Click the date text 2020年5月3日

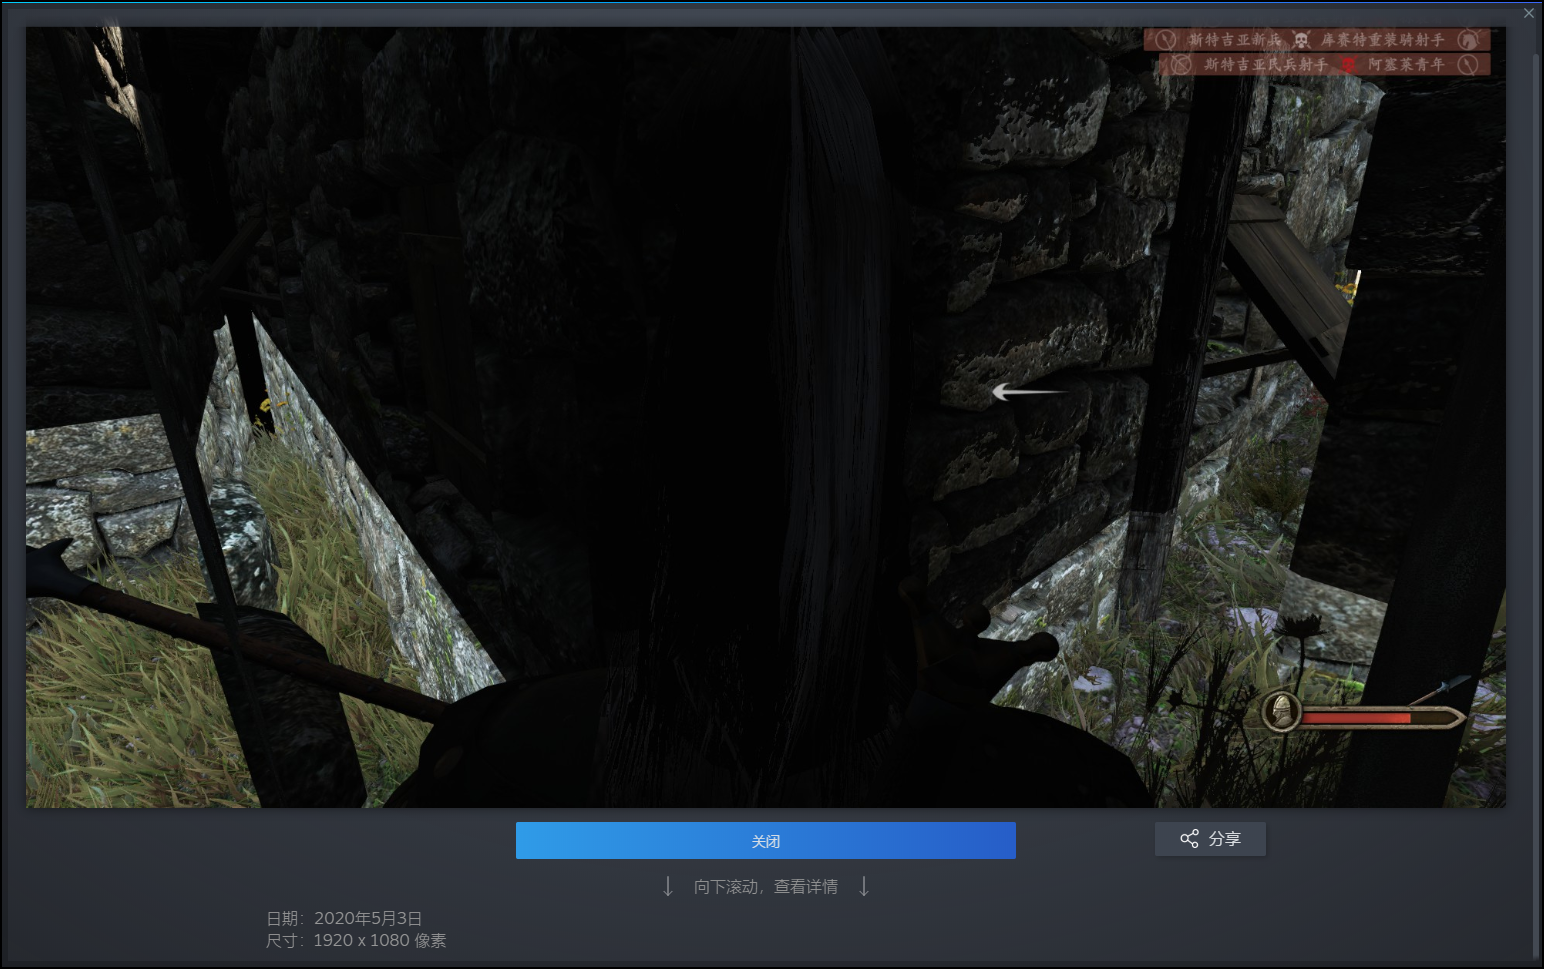pos(368,918)
